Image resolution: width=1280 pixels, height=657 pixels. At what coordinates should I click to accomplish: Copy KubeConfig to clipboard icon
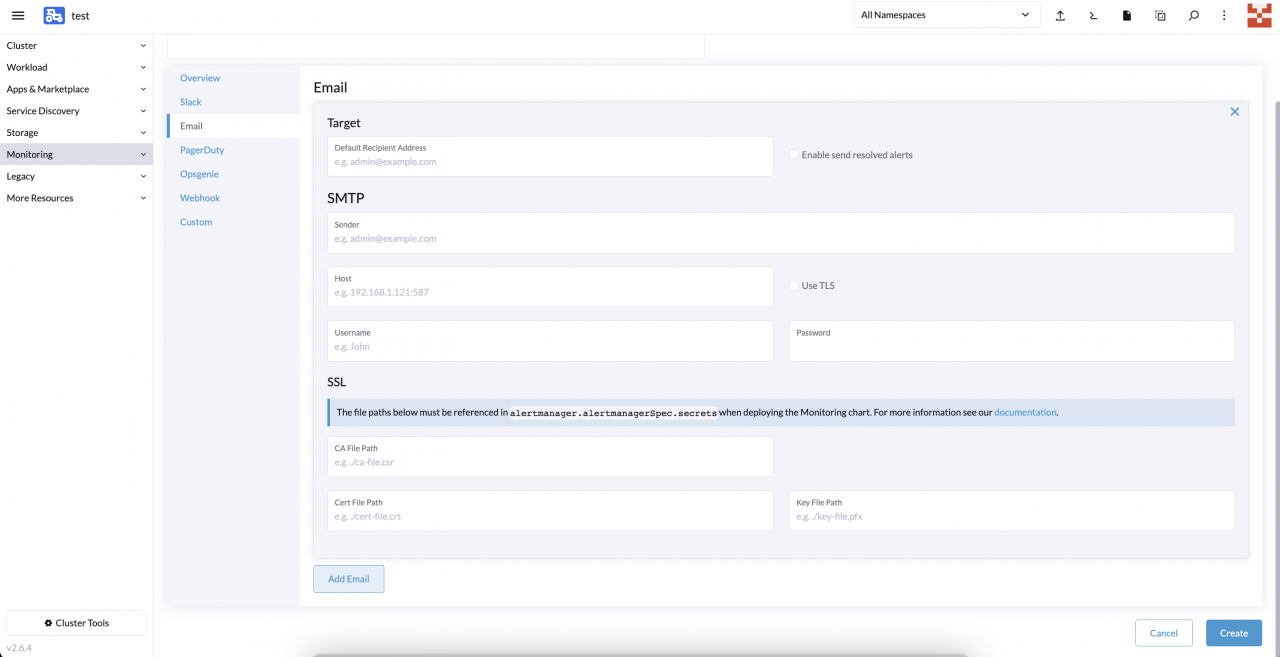[1160, 16]
